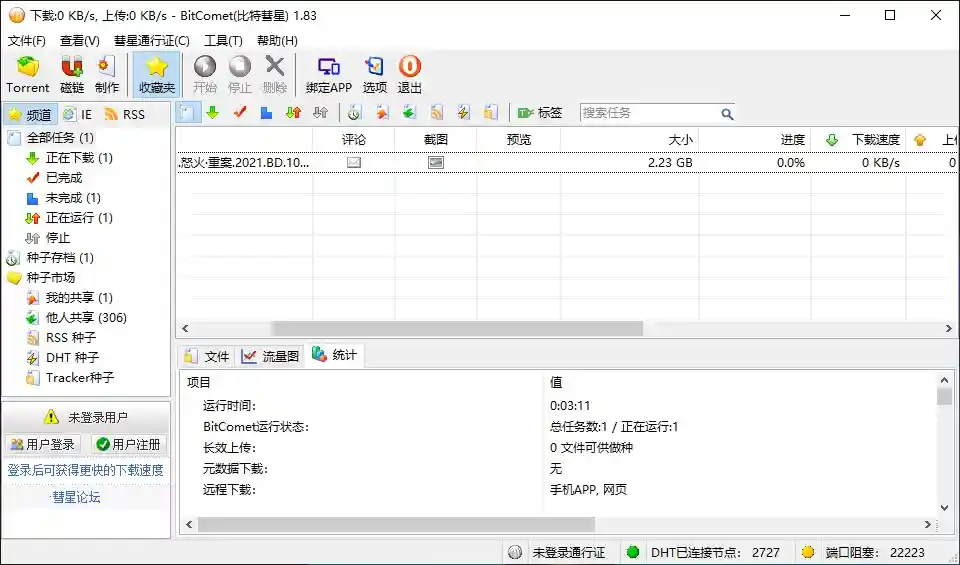Click 未登录通行证 in status bar
The width and height of the screenshot is (960, 565).
[x=568, y=552]
